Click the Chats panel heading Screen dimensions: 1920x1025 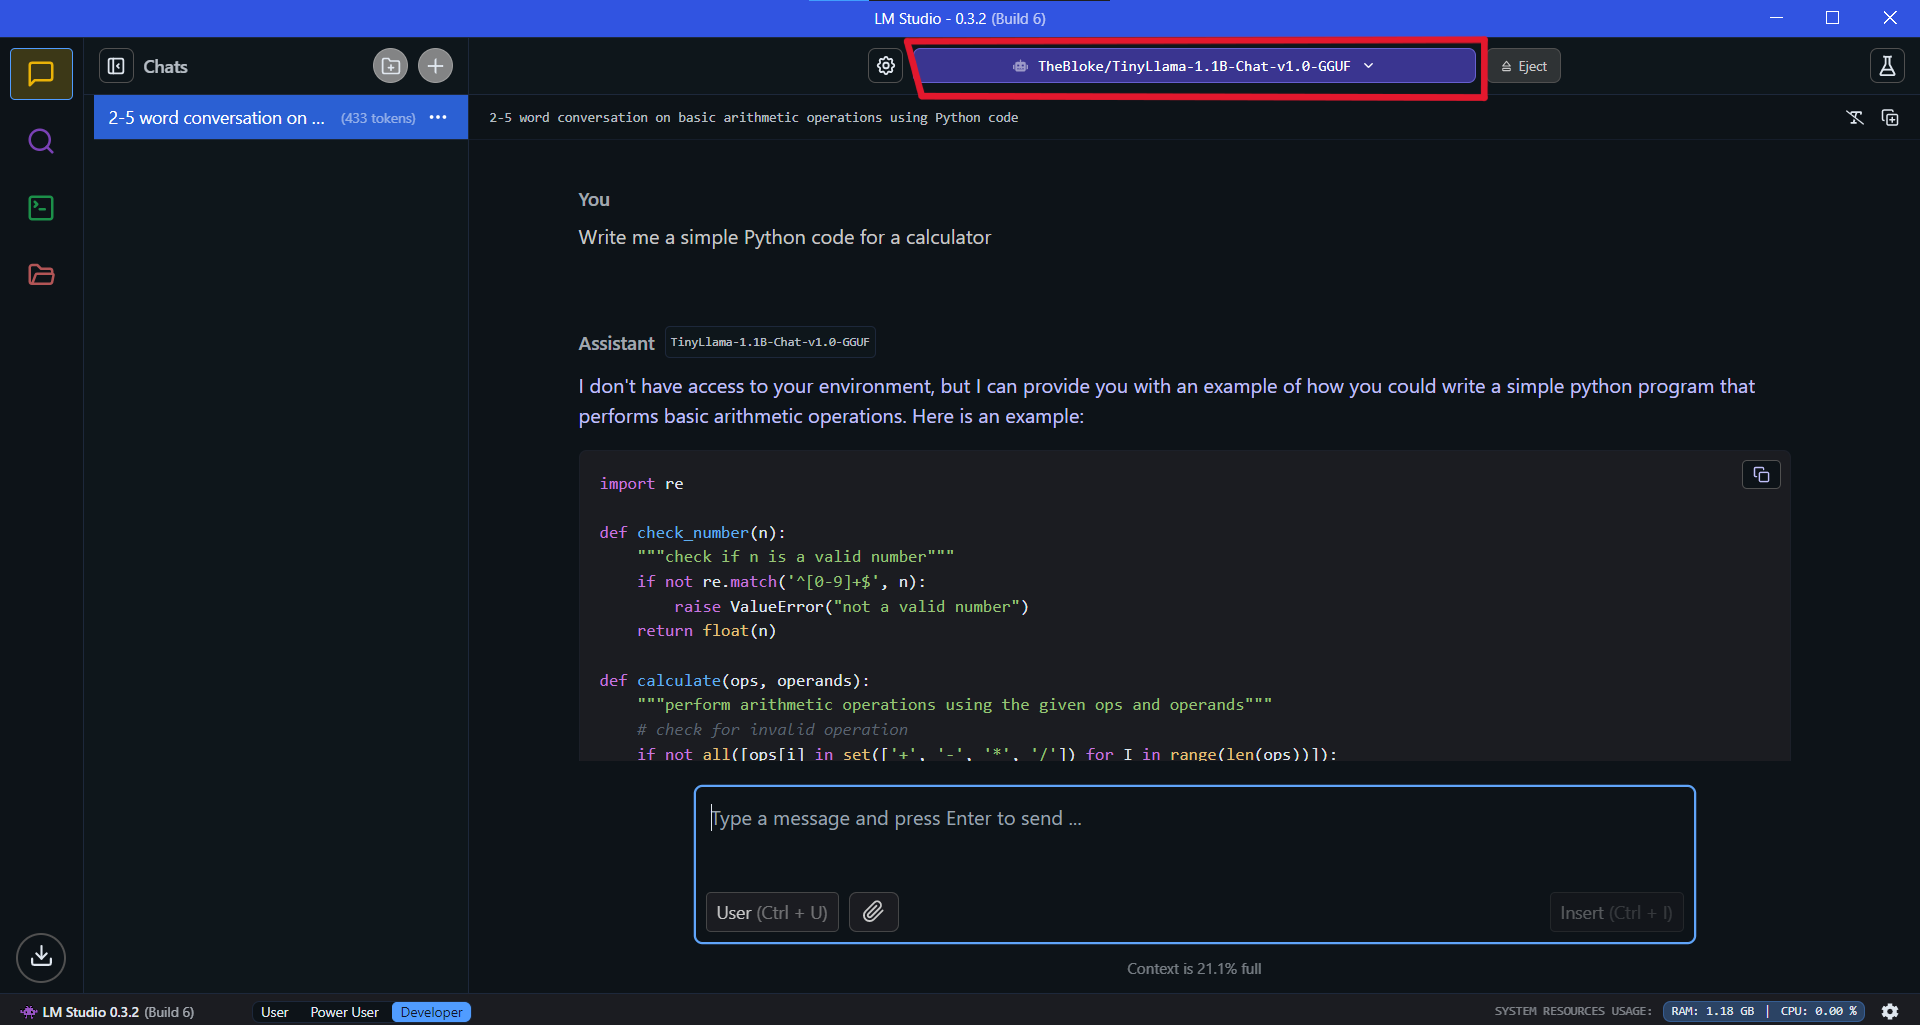(x=165, y=67)
